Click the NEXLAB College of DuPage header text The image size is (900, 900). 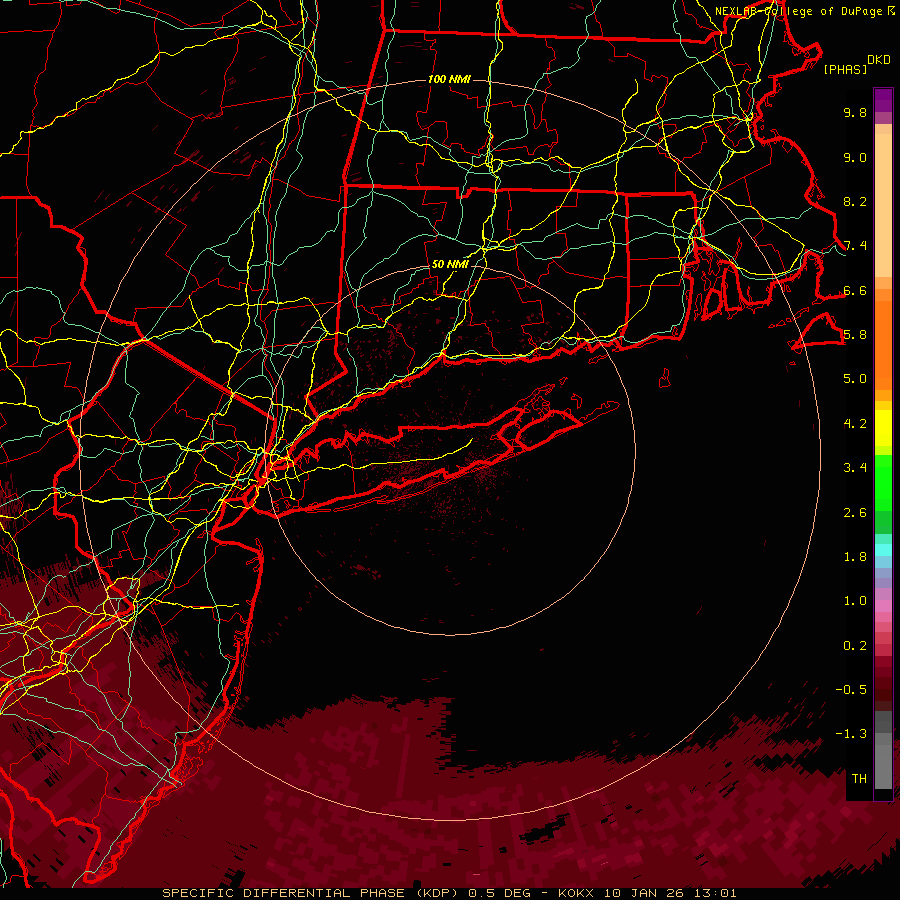point(805,11)
